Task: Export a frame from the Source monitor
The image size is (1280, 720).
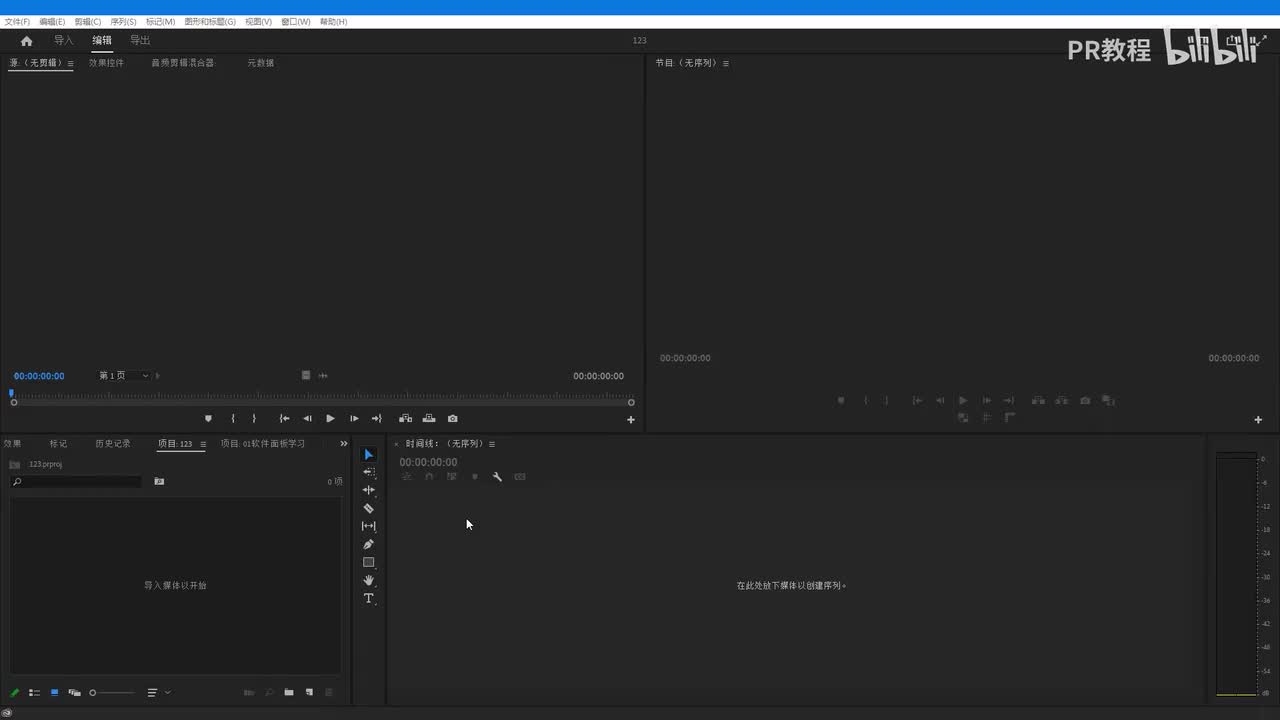Action: coord(453,419)
